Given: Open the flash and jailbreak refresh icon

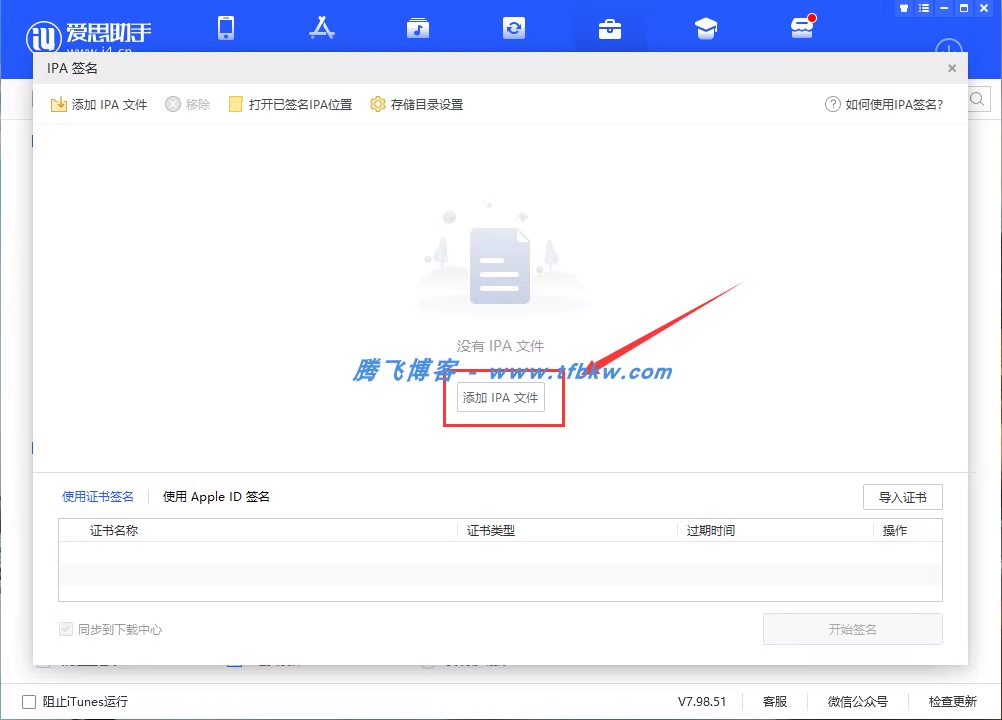Looking at the screenshot, I should point(514,28).
